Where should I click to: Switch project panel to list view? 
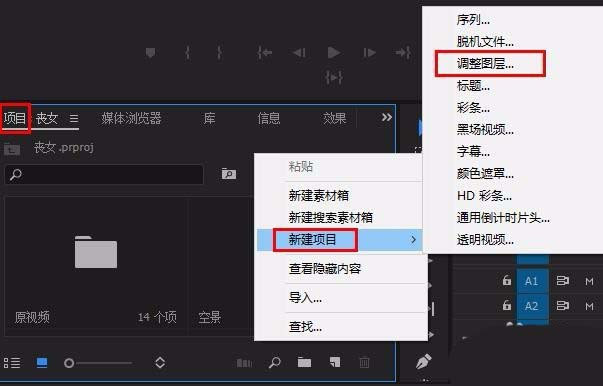tap(12, 363)
